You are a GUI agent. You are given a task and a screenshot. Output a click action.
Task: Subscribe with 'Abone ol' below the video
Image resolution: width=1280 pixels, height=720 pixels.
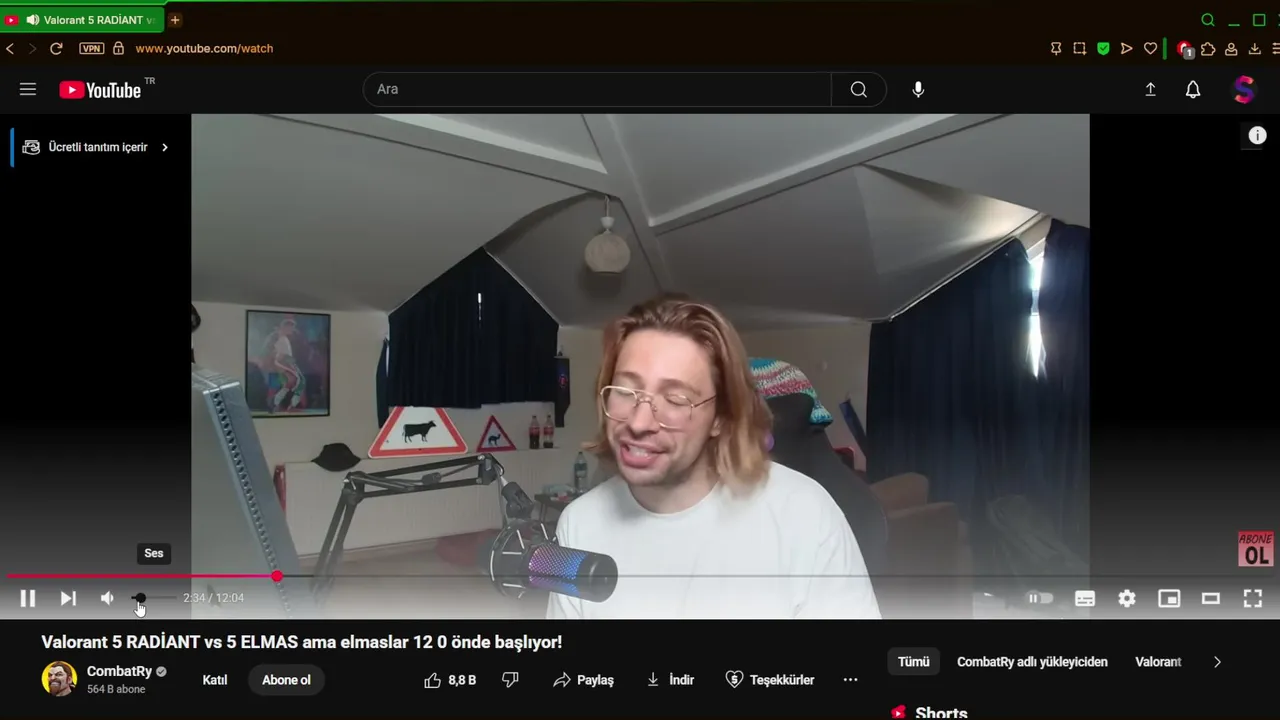tap(286, 680)
